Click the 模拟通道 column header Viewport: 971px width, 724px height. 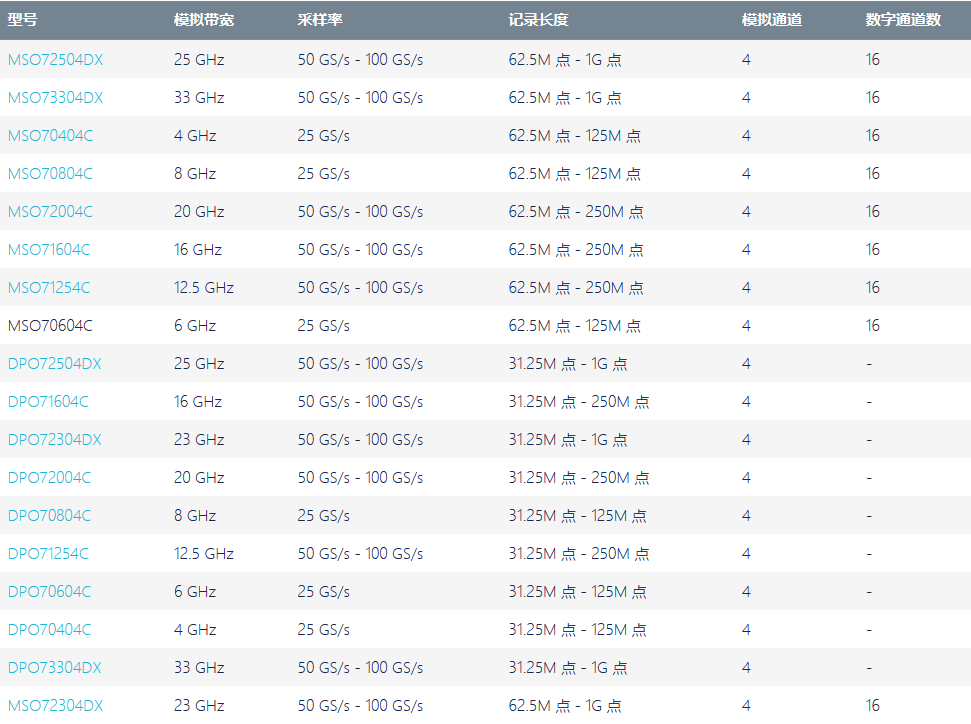[772, 20]
